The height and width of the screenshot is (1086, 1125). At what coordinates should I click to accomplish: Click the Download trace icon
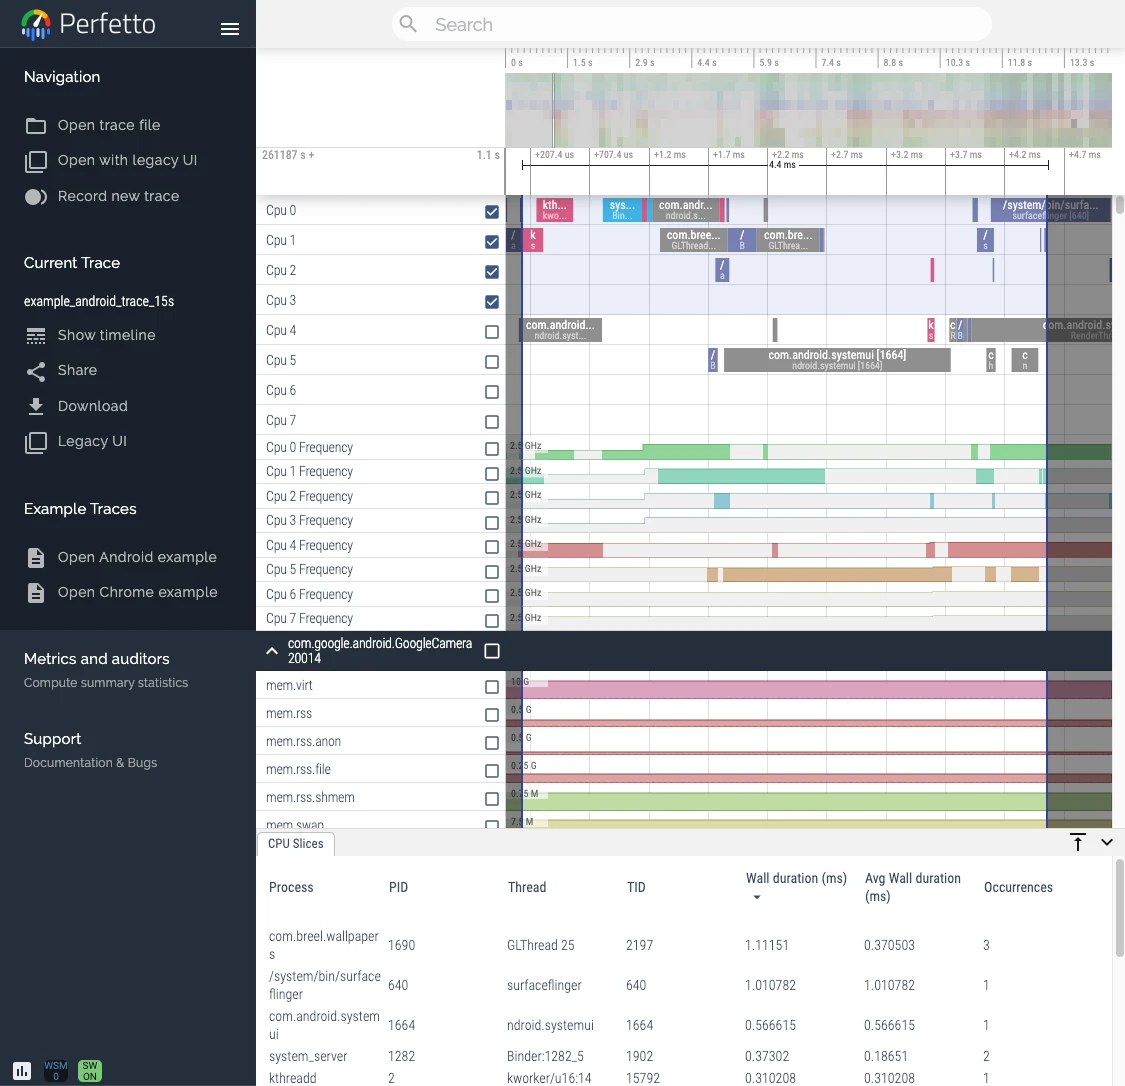coord(36,406)
